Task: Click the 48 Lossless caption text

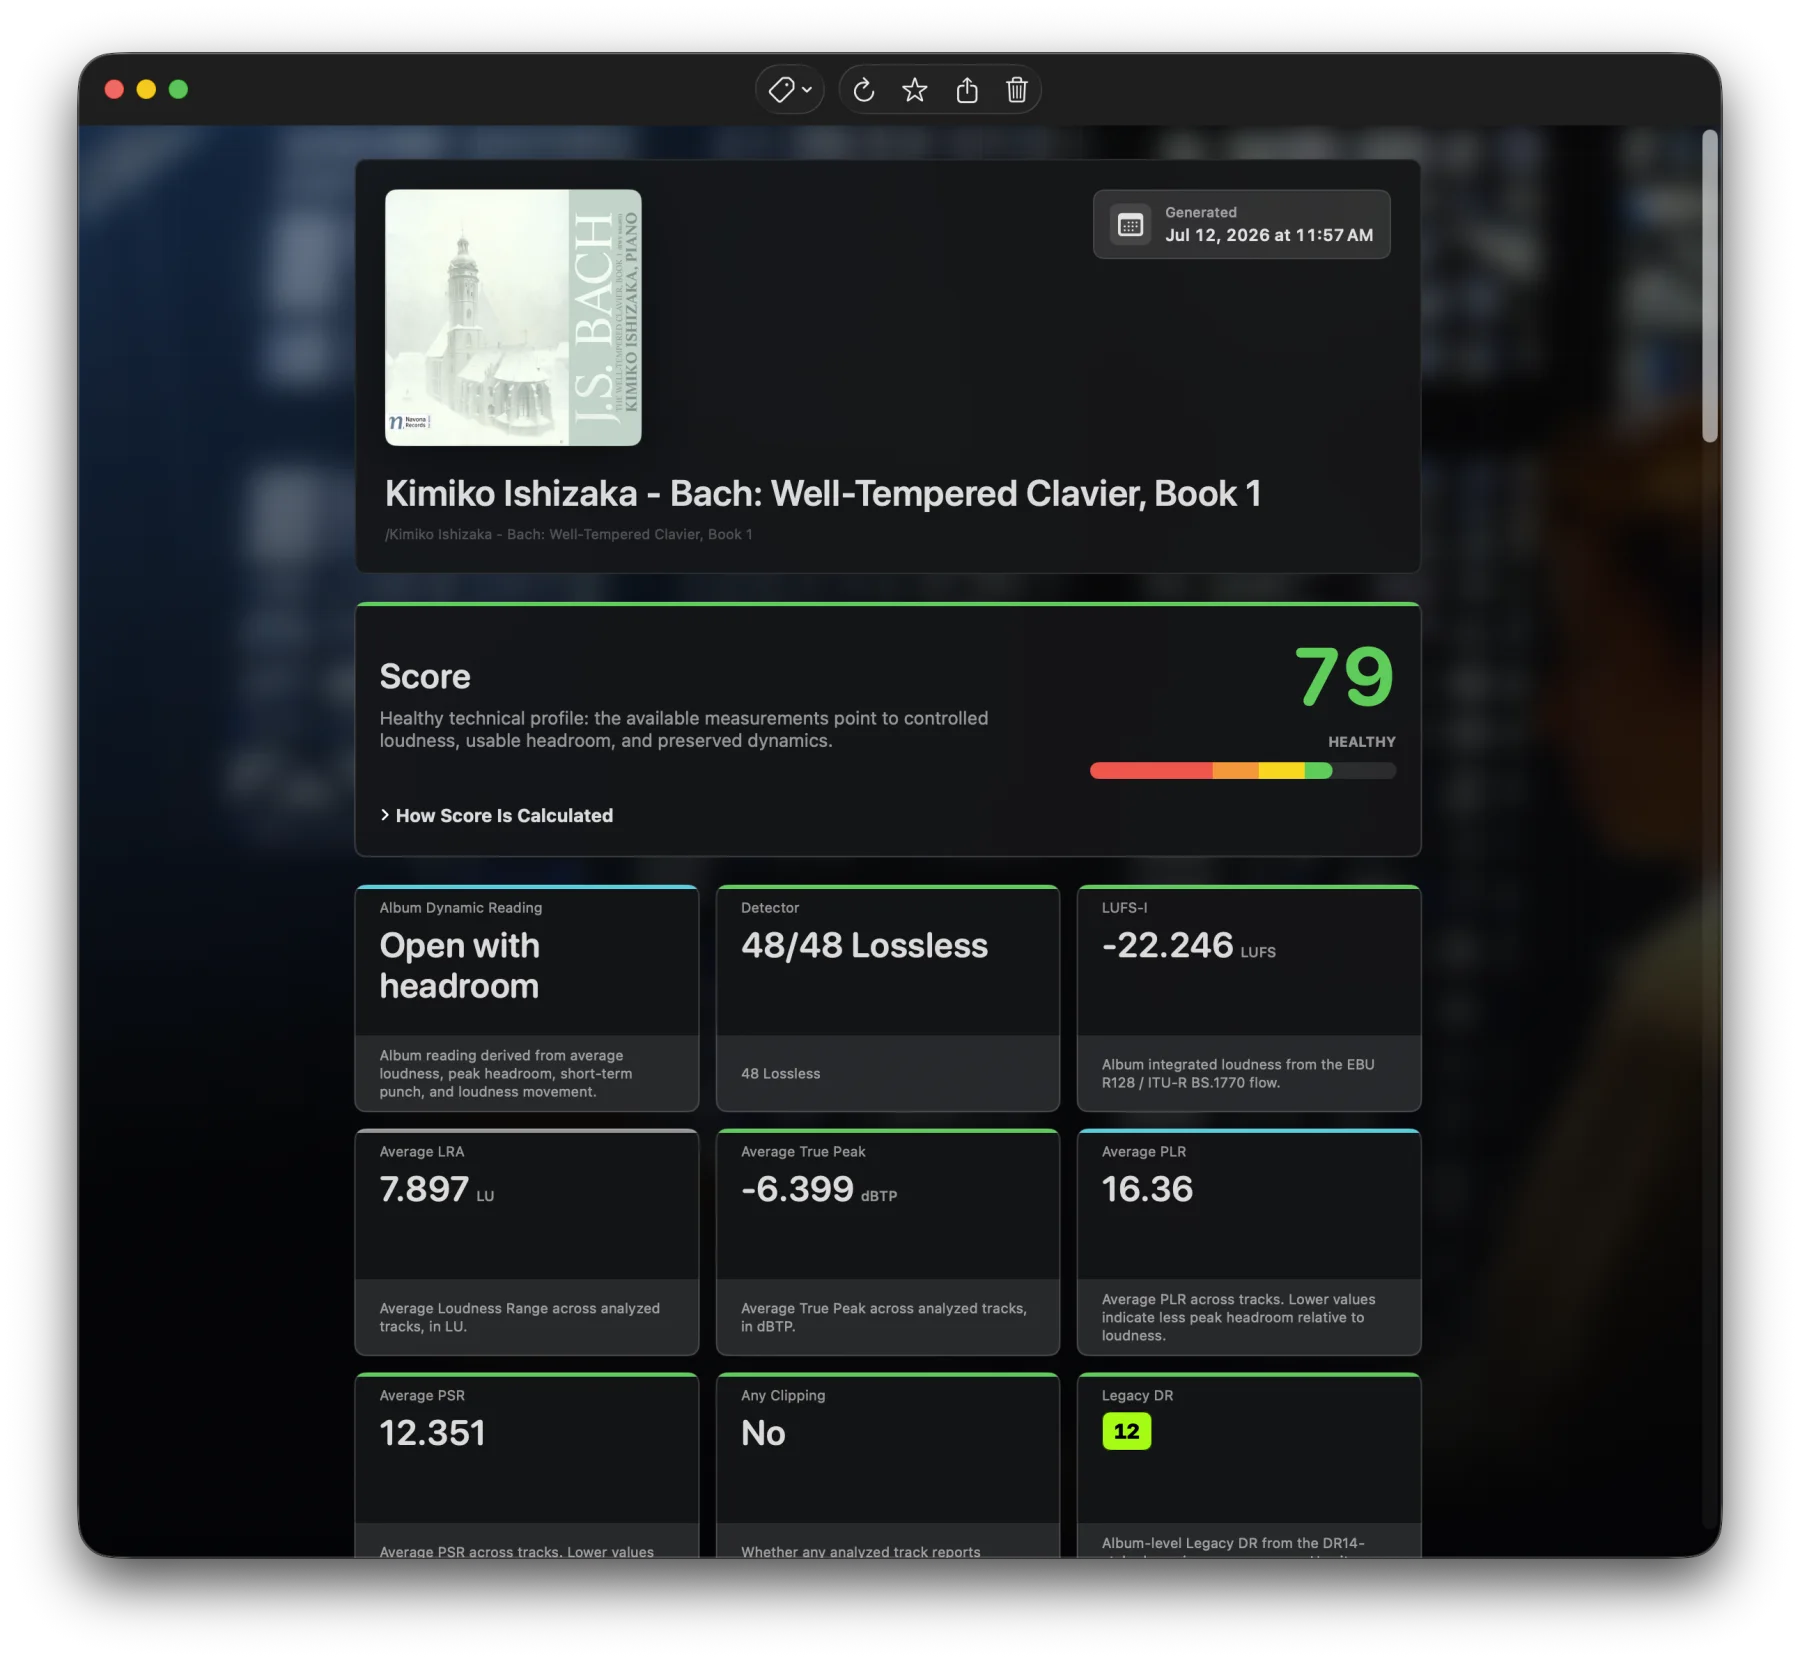Action: click(780, 1073)
